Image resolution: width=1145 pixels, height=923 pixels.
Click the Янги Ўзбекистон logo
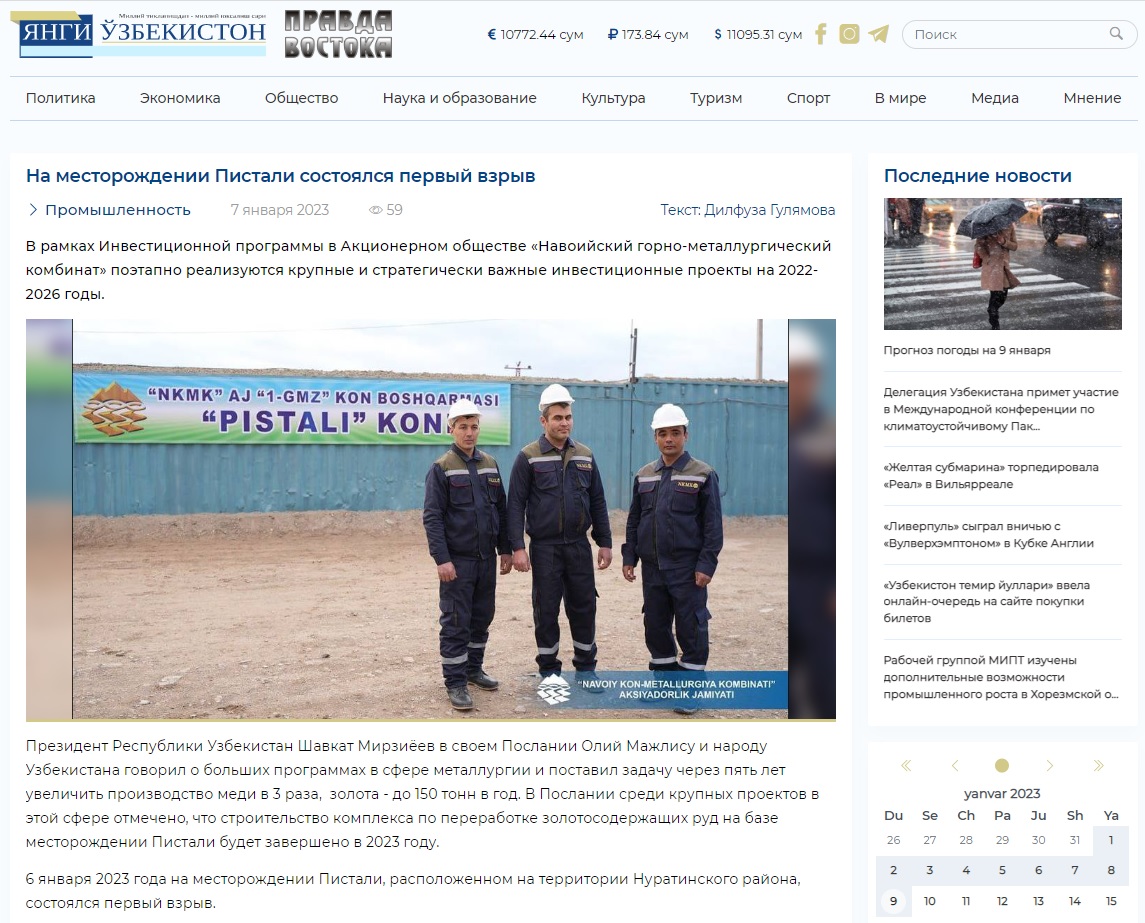[143, 34]
